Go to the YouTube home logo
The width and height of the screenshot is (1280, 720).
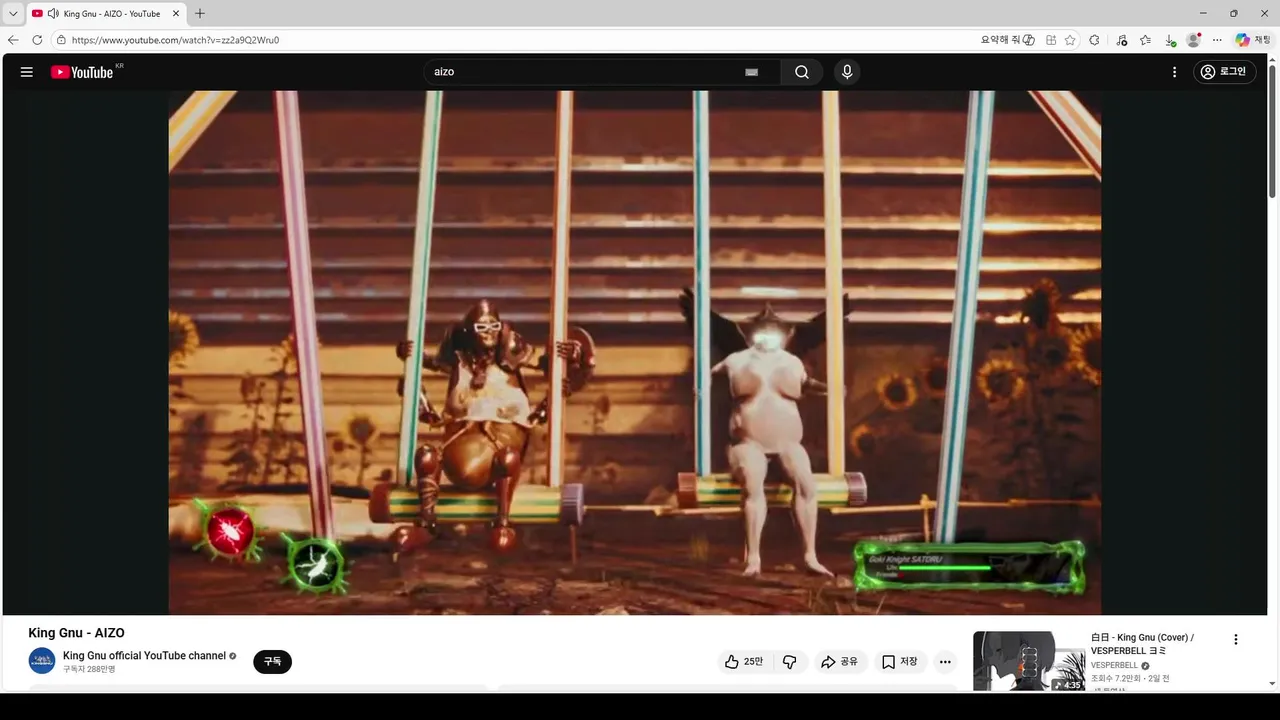tap(82, 72)
